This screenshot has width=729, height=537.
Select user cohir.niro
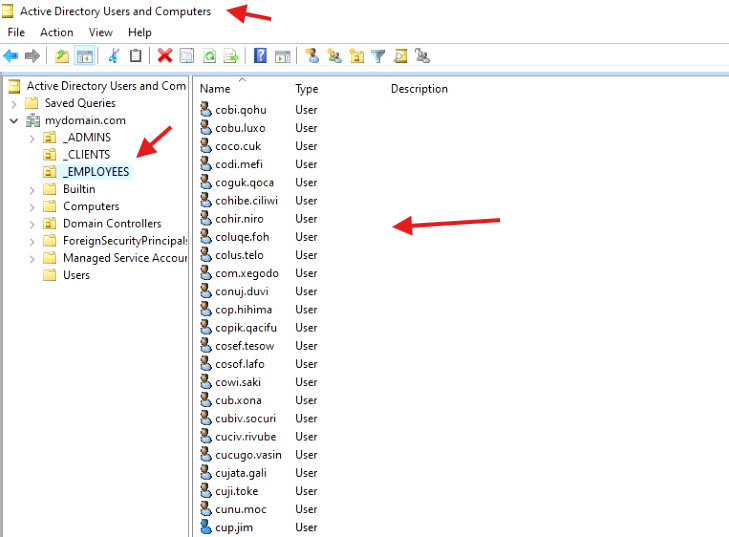[x=239, y=219]
